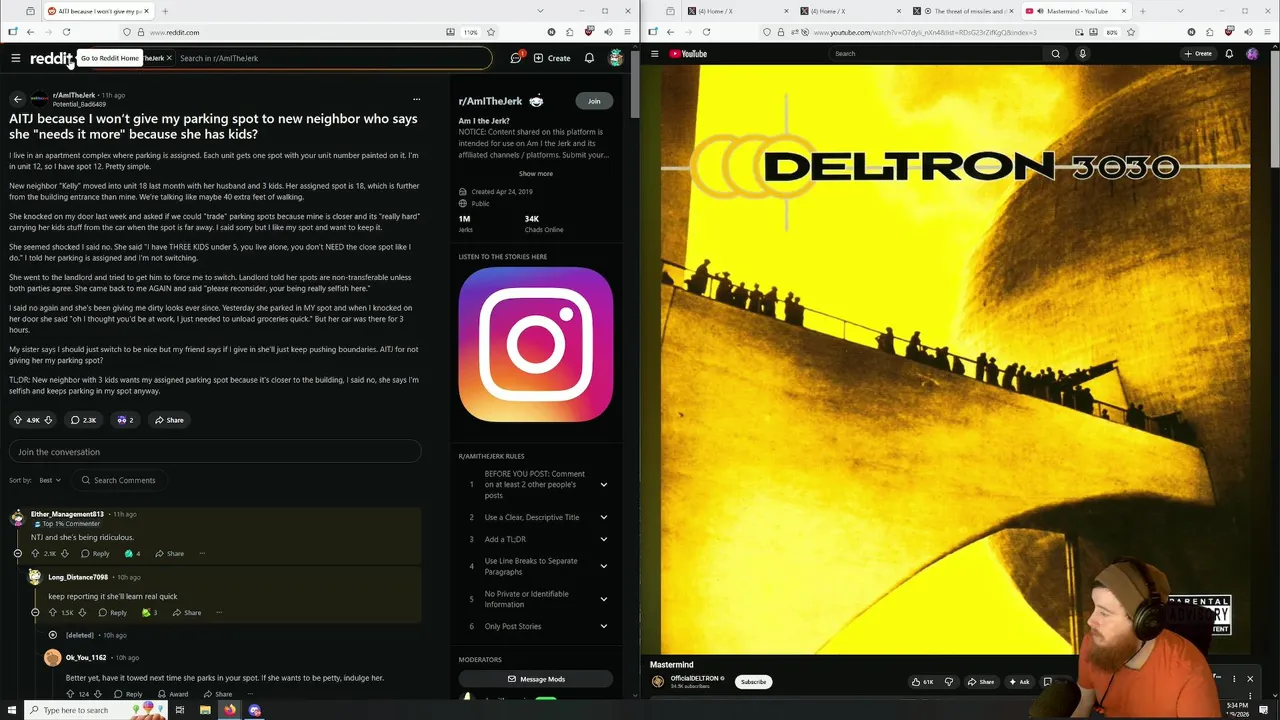Screen dimensions: 1280x720
Task: Like the Mastermind video
Action: 922,682
